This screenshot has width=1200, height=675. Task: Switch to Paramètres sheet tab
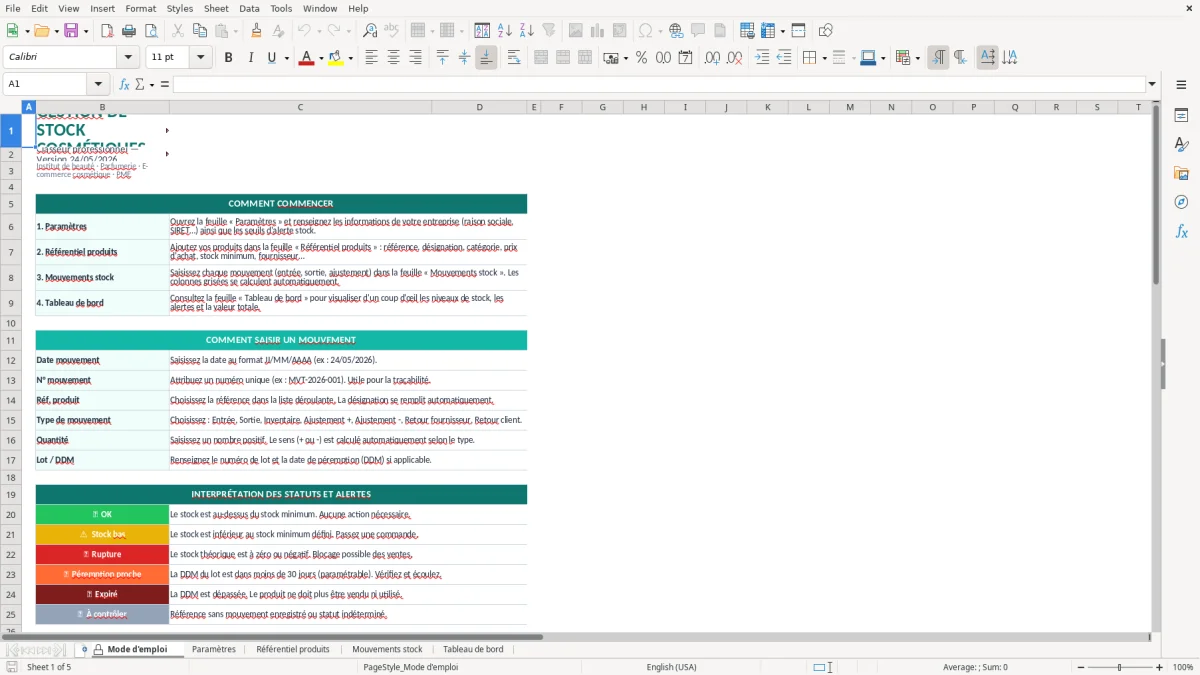point(214,649)
